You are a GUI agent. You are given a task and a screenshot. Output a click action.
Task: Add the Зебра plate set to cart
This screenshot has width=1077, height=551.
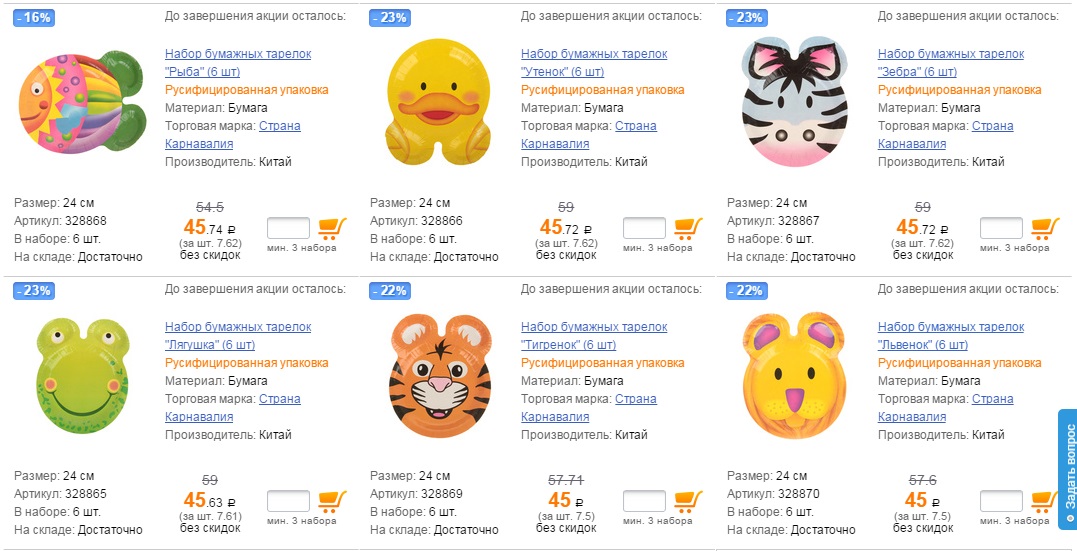click(x=1045, y=227)
